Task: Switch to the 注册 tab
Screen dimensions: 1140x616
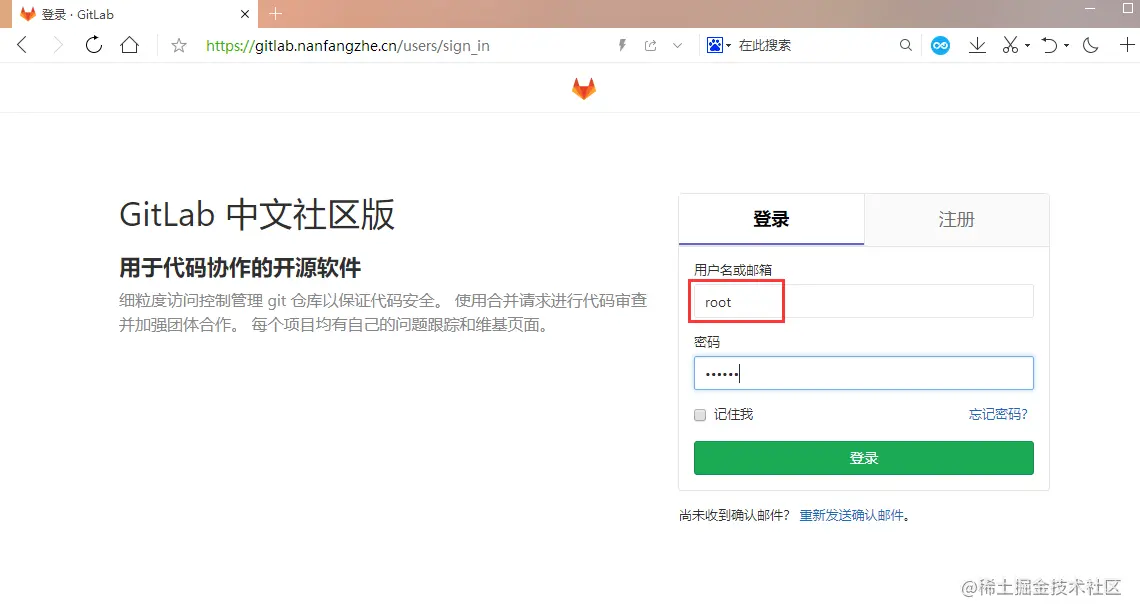Action: (956, 219)
